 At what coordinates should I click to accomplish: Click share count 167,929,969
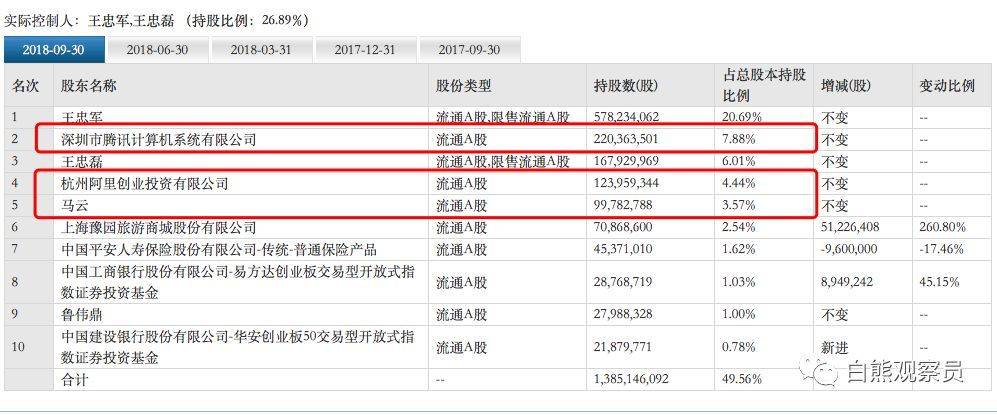(626, 161)
